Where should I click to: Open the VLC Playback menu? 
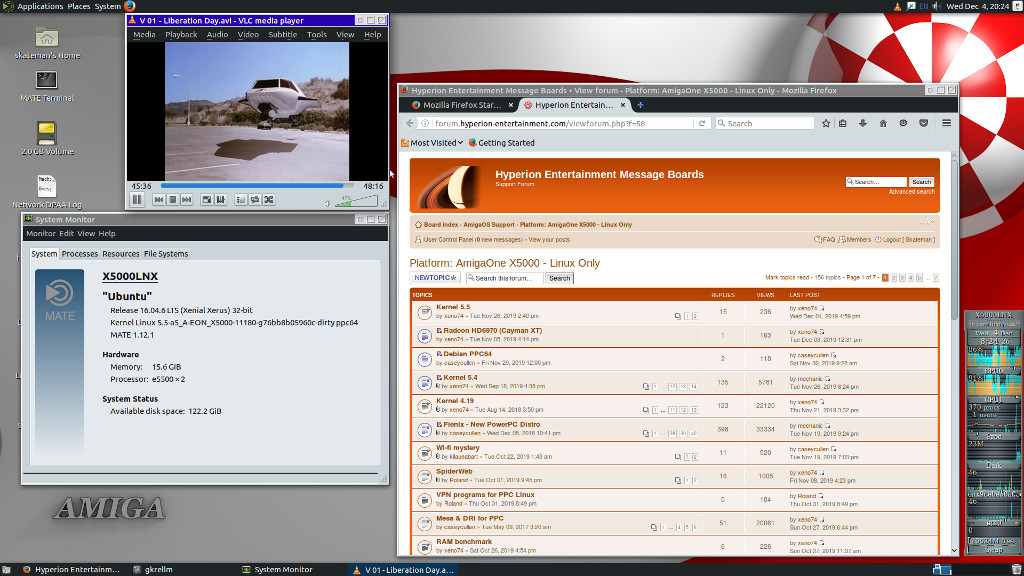tap(181, 35)
